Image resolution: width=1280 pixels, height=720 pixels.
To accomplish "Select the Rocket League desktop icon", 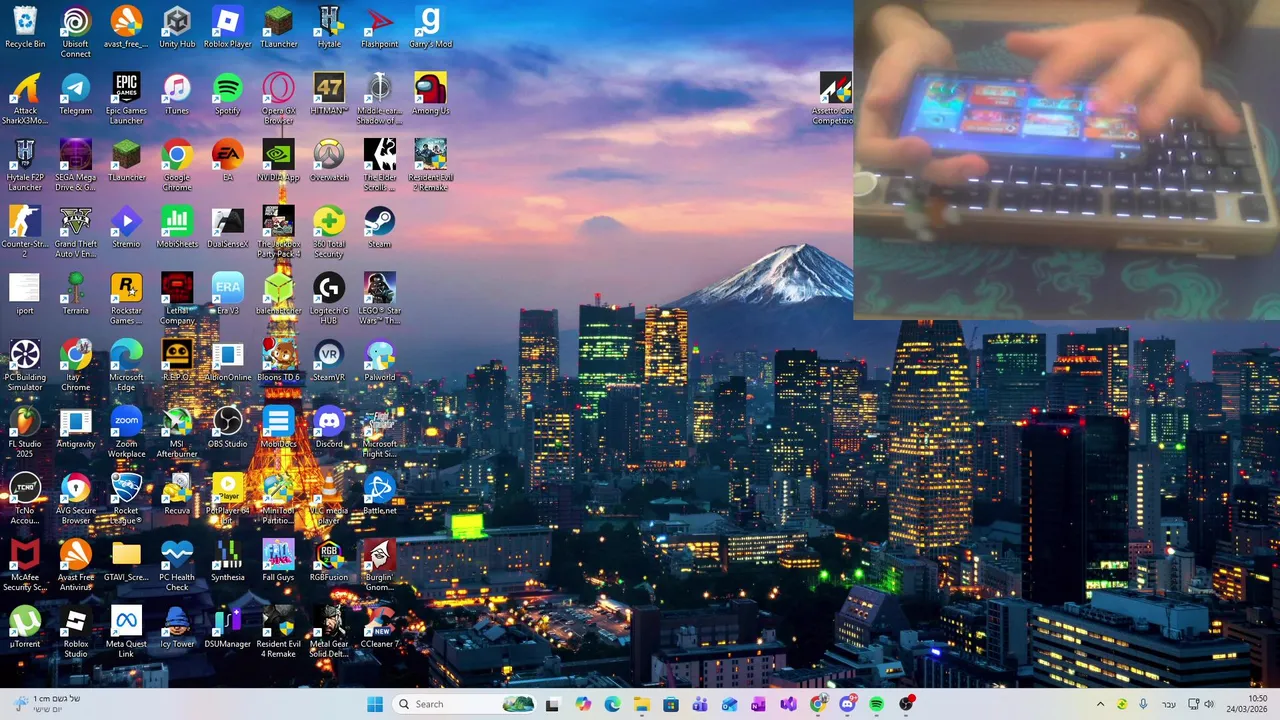I will pyautogui.click(x=126, y=498).
